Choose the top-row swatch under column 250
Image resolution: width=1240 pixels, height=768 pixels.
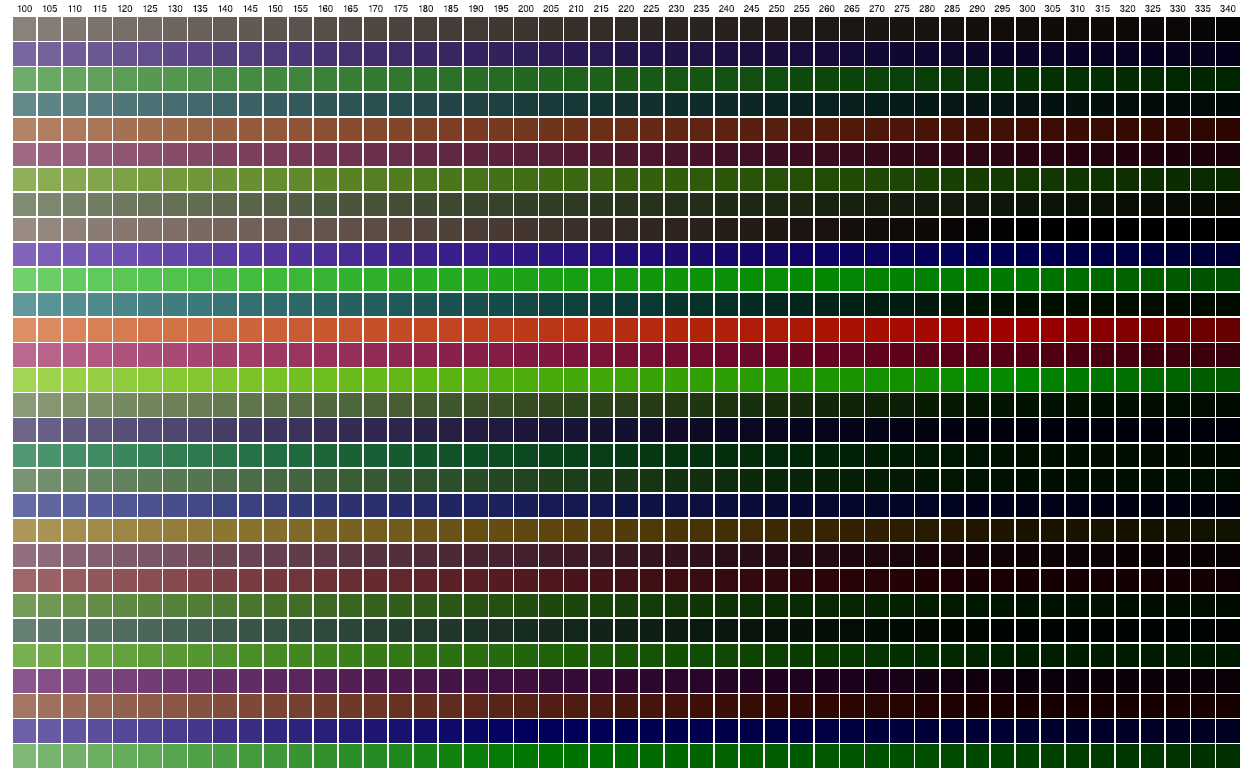(x=776, y=29)
